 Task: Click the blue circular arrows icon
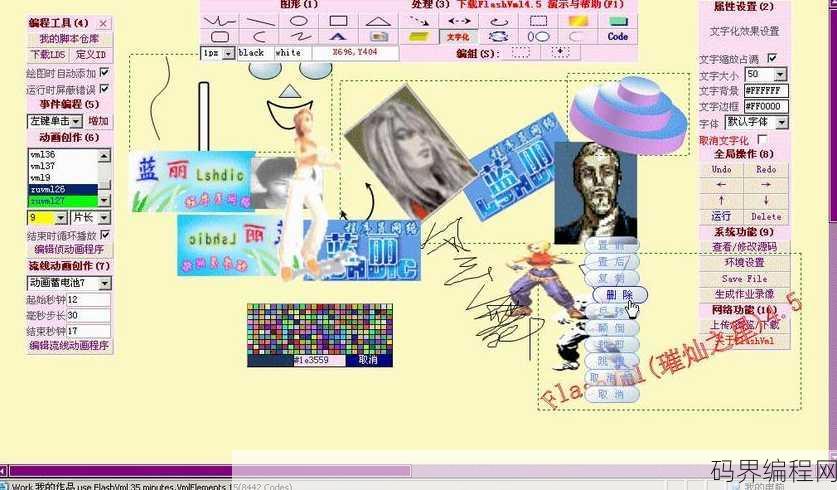pos(499,37)
